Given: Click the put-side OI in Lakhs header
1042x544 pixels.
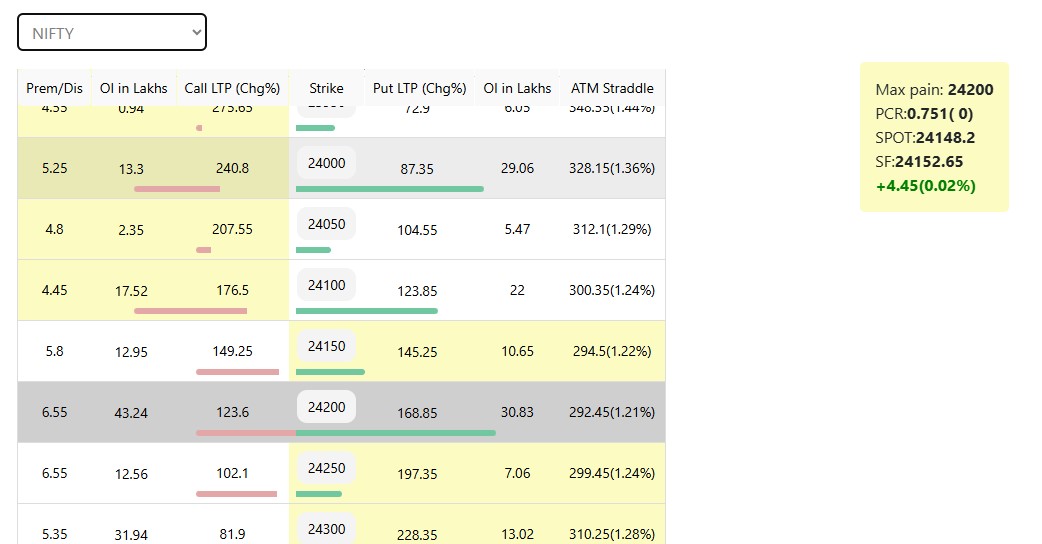Looking at the screenshot, I should pyautogui.click(x=517, y=88).
